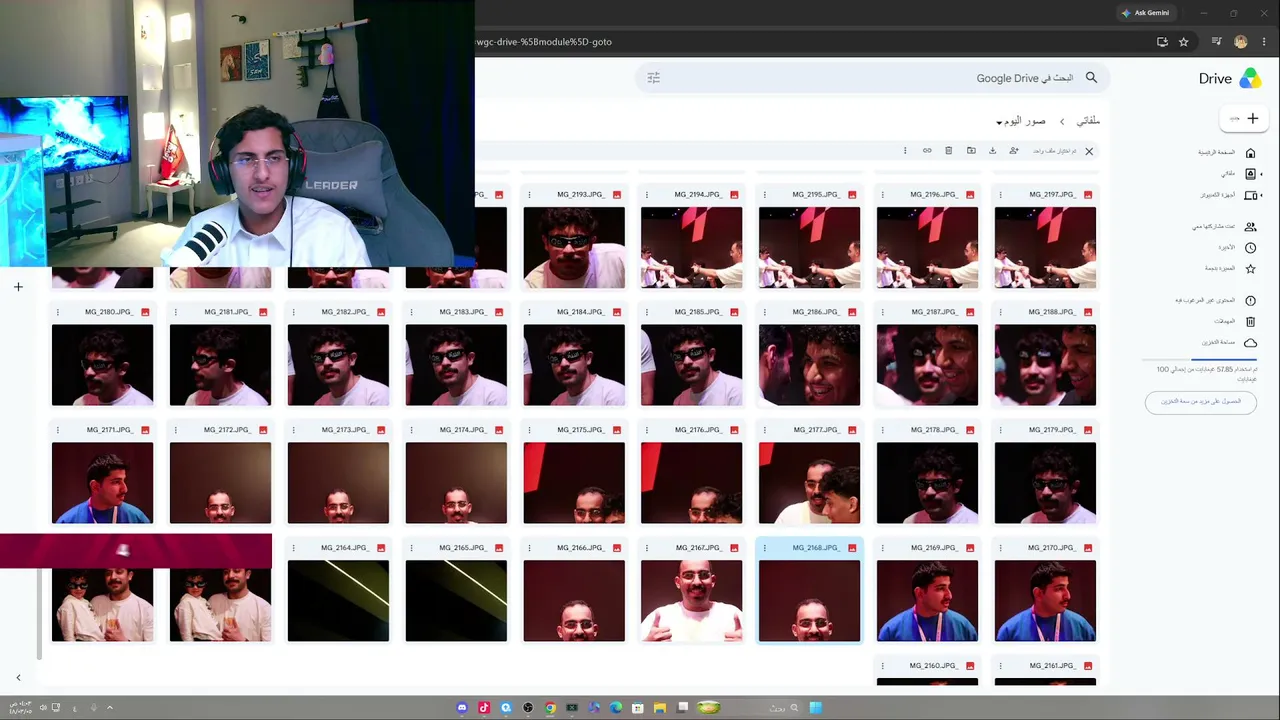1280x720 pixels.
Task: Open the Trash section in sidebar
Action: 1235,322
